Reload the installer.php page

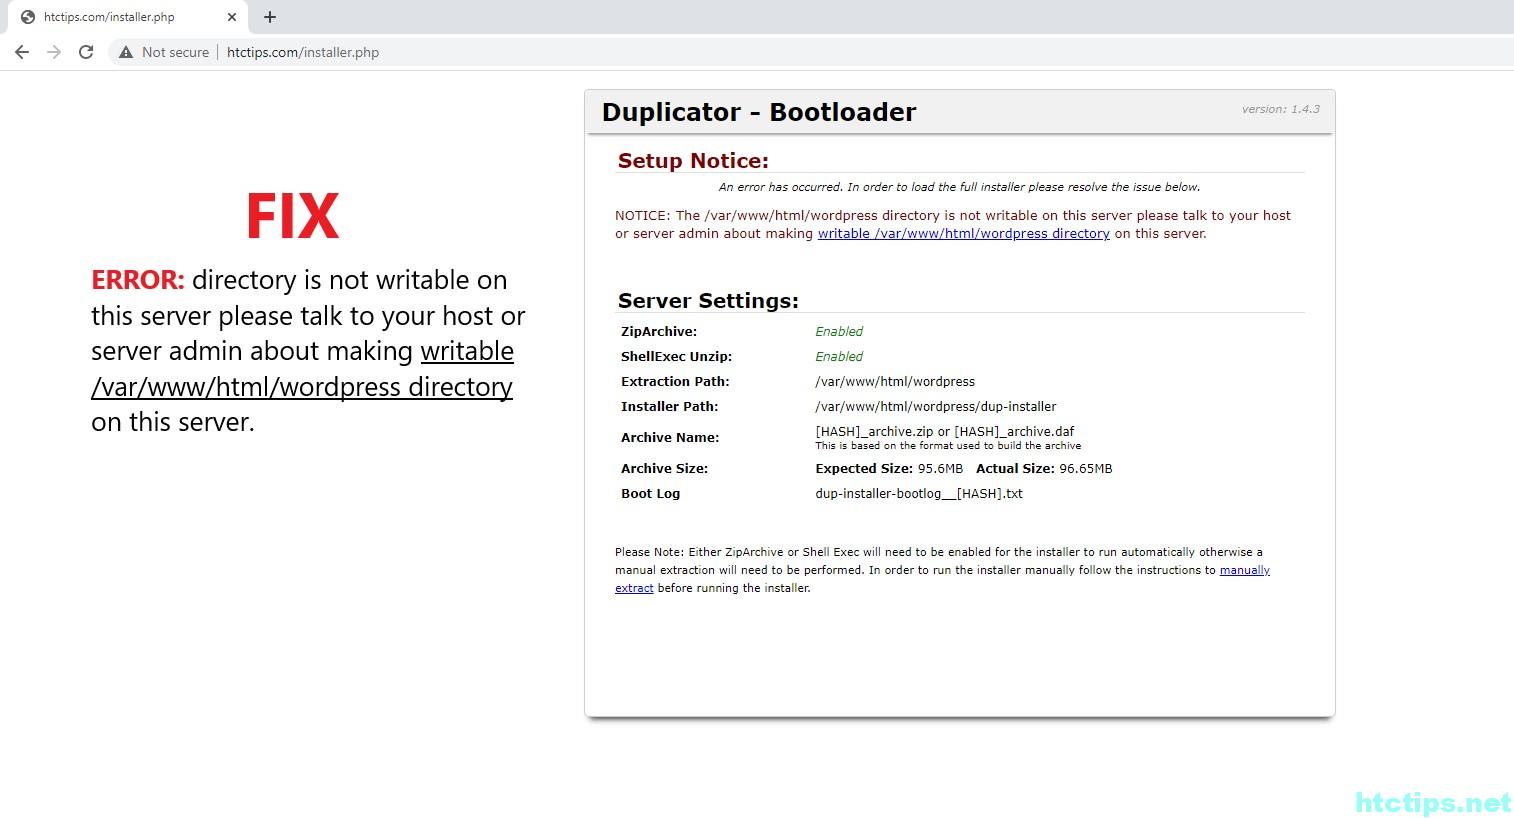[86, 52]
